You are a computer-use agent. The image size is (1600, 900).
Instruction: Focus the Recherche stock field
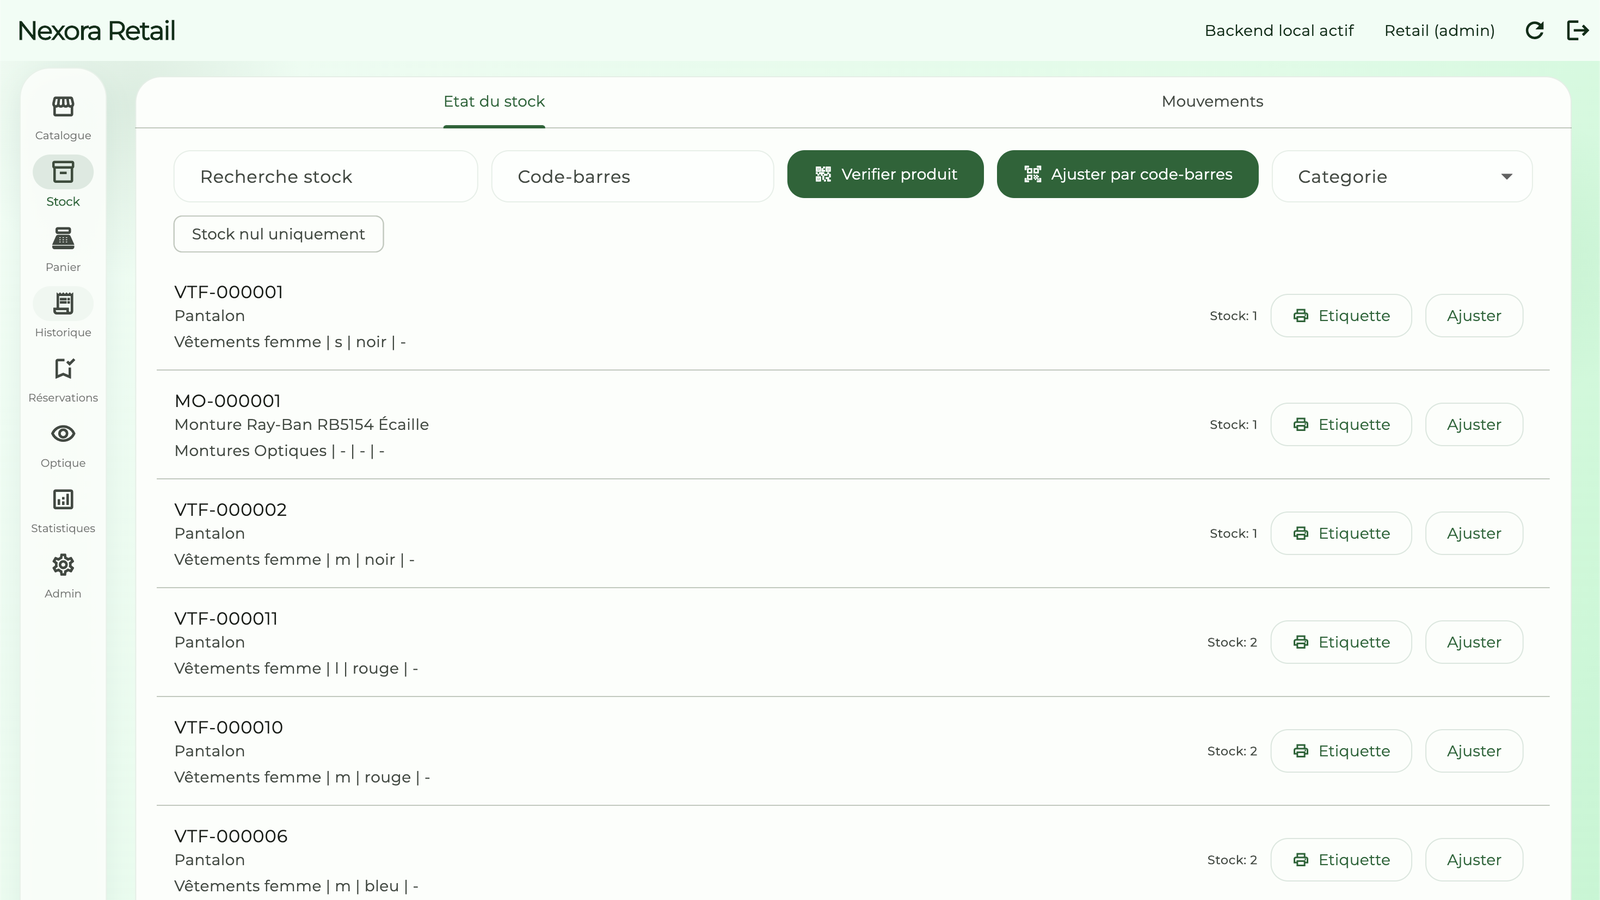pos(326,176)
